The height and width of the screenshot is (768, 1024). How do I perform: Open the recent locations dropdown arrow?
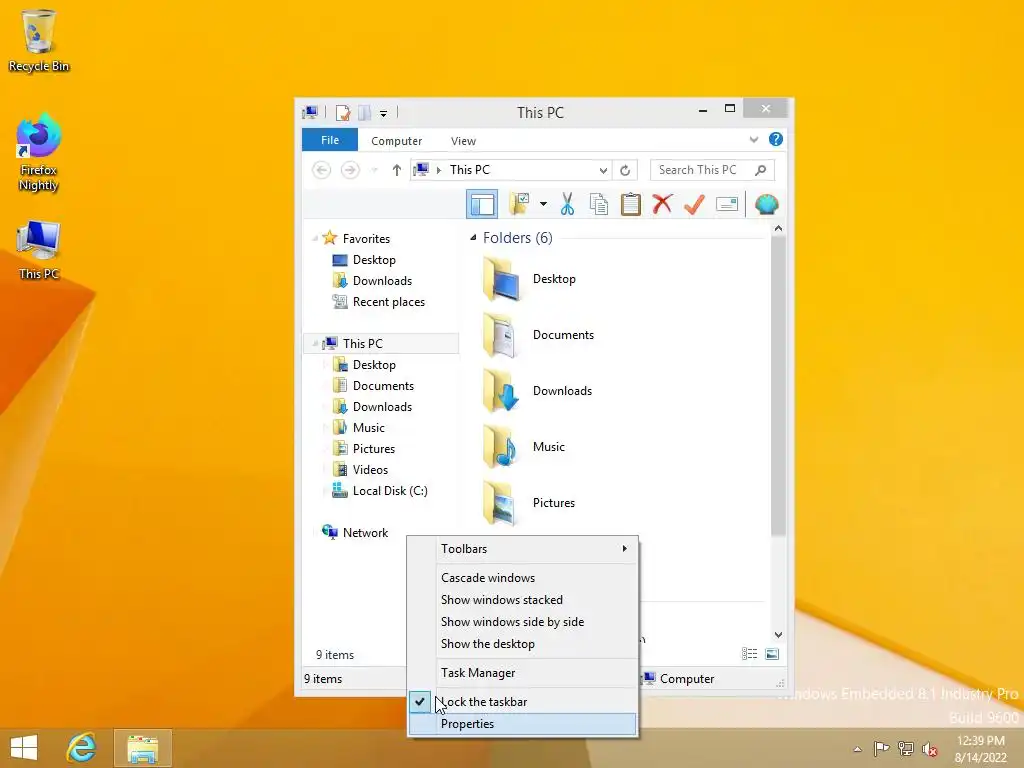tap(374, 170)
